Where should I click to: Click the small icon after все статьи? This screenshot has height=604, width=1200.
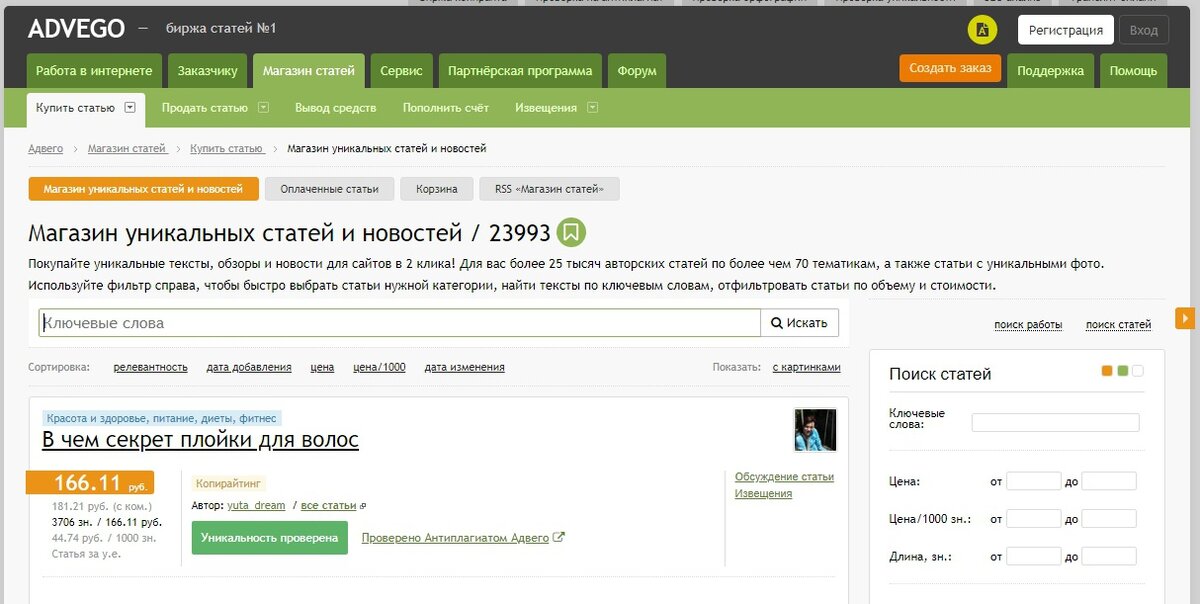tap(363, 506)
